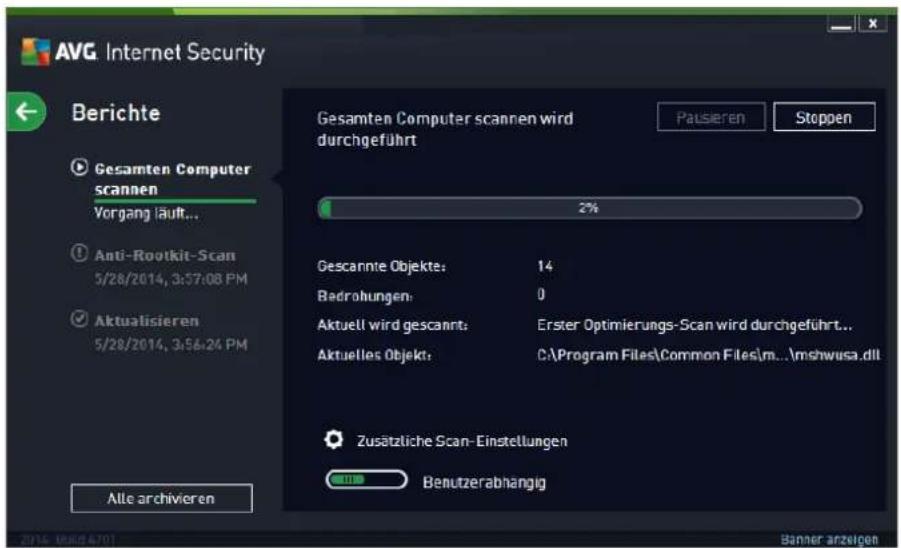Minimize the AVG window
This screenshot has width=901, height=548.
(841, 24)
